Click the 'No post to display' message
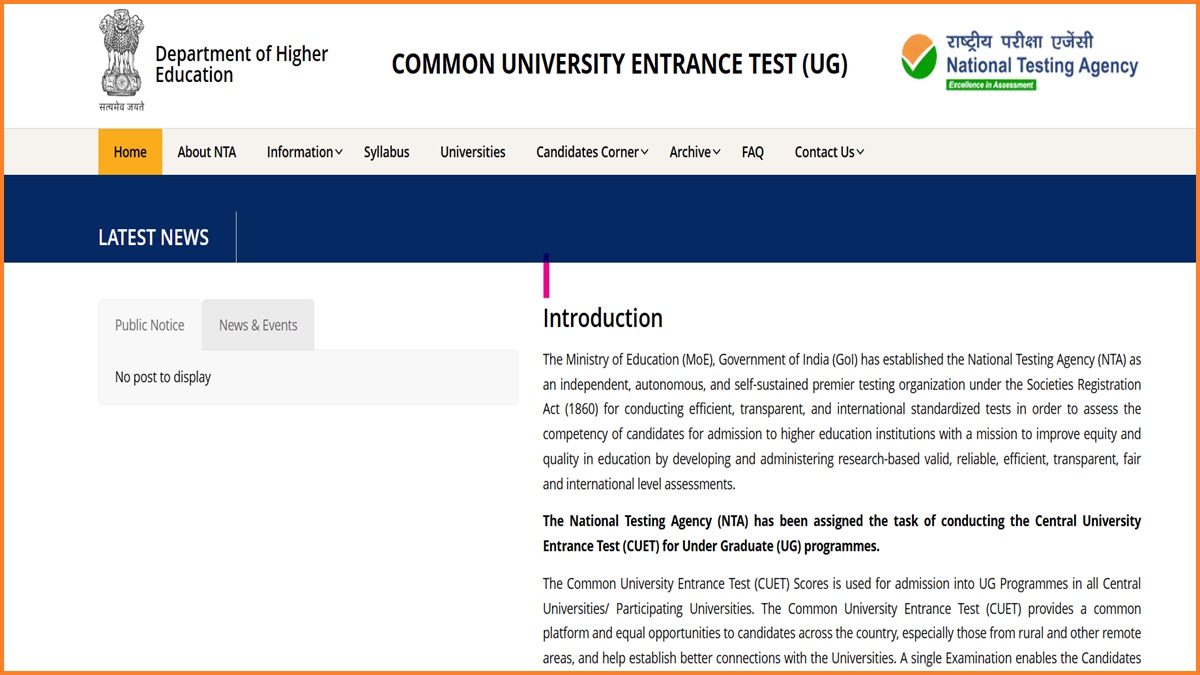The image size is (1200, 675). click(163, 377)
